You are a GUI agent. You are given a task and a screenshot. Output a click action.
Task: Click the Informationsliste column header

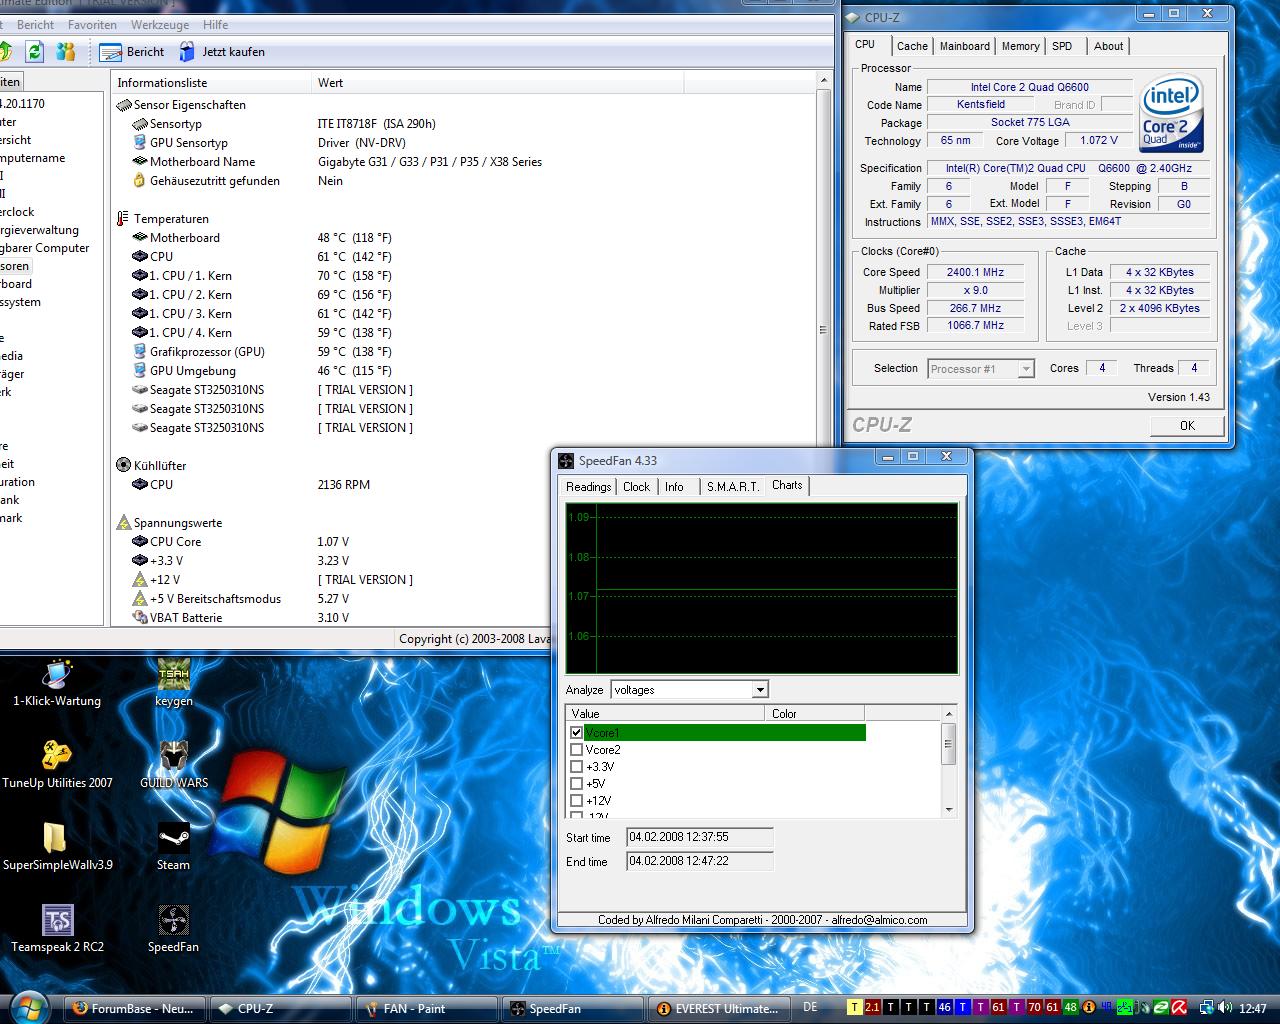(212, 83)
